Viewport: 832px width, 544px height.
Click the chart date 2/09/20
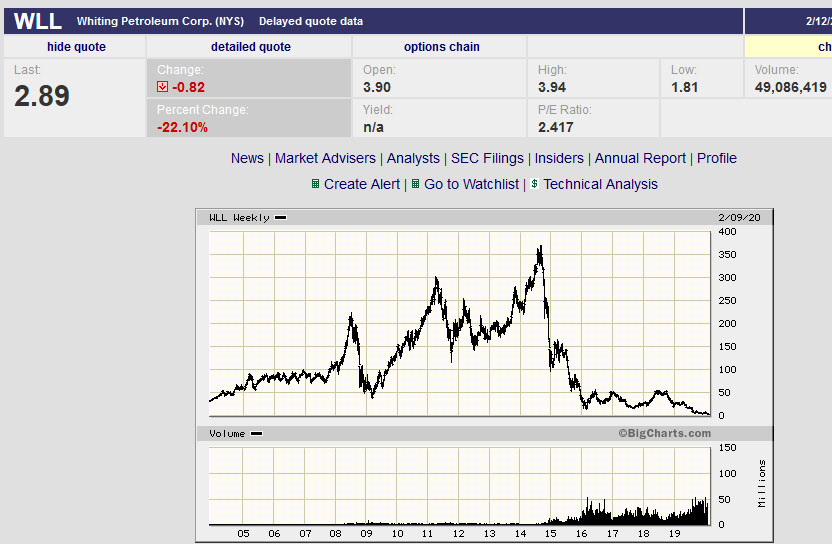point(739,218)
